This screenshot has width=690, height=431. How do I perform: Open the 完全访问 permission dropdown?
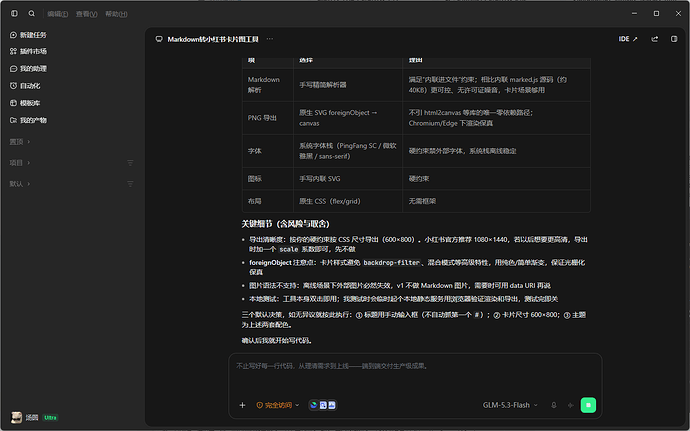pyautogui.click(x=278, y=405)
